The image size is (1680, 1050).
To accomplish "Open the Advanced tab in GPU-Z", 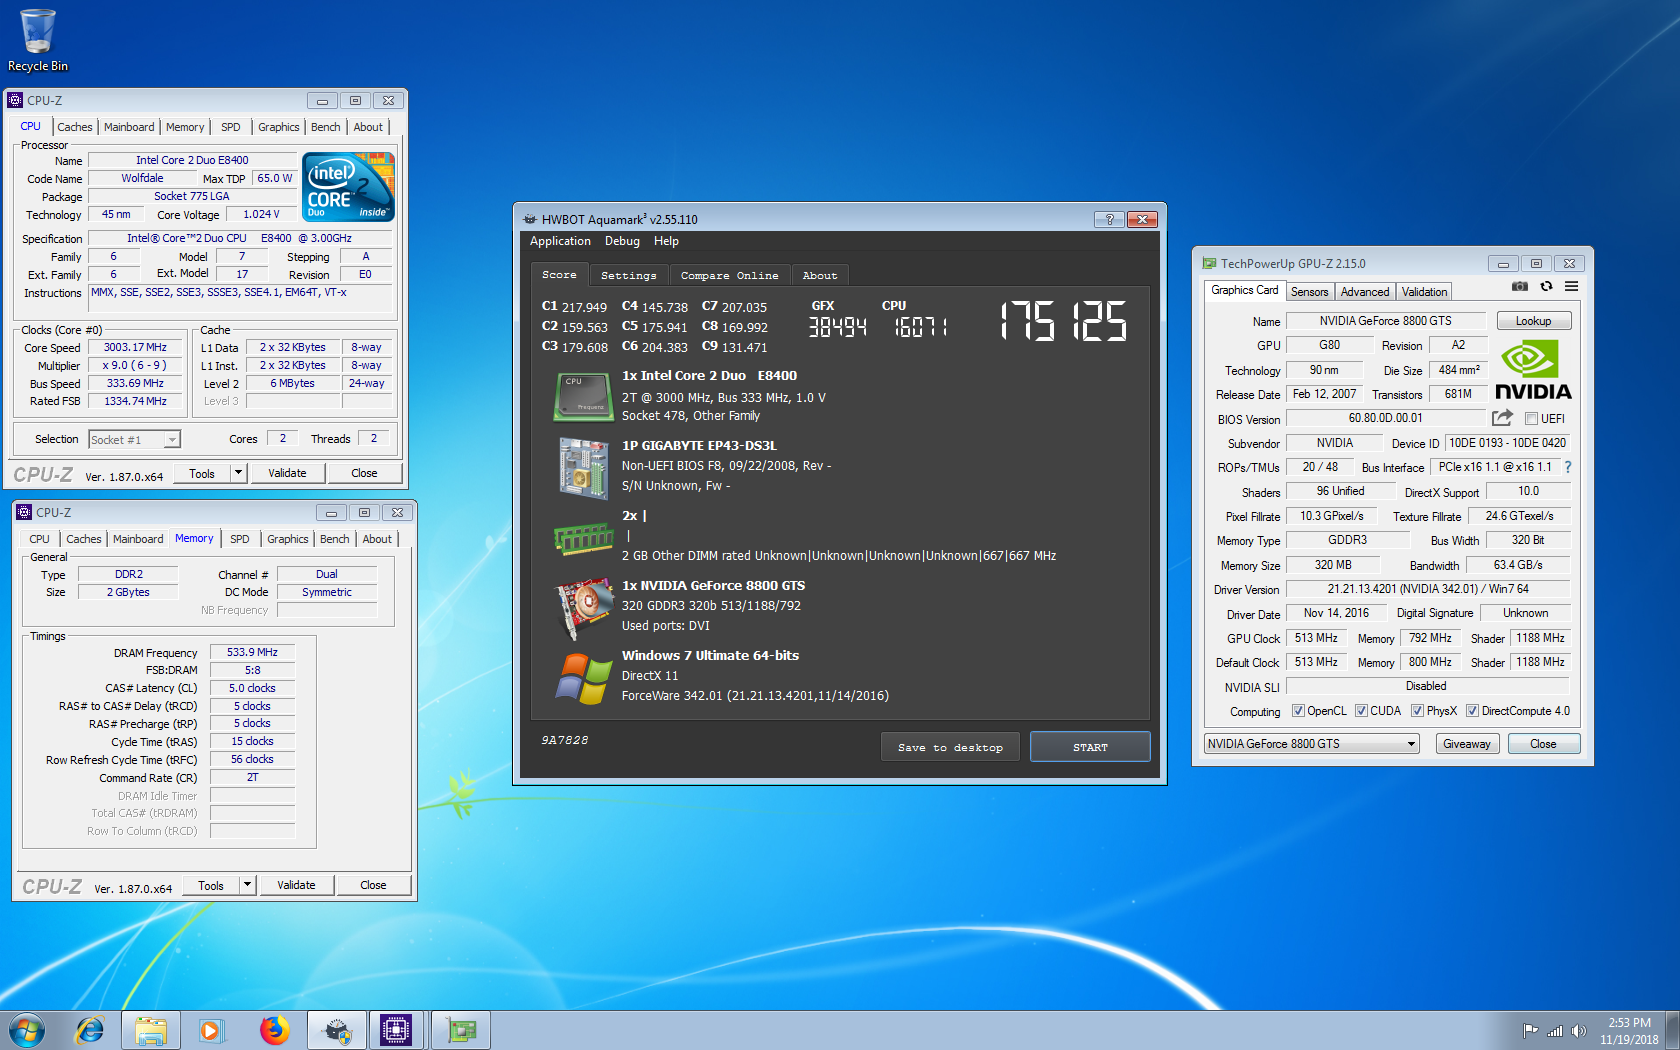I will click(x=1365, y=292).
